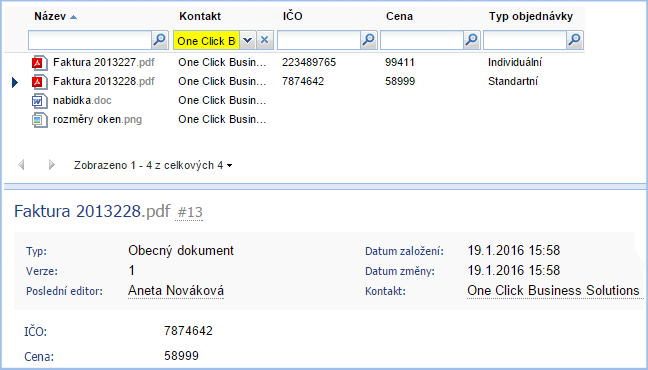Image resolution: width=648 pixels, height=370 pixels.
Task: Focus the Typ objednávky filter input field
Action: tap(525, 40)
